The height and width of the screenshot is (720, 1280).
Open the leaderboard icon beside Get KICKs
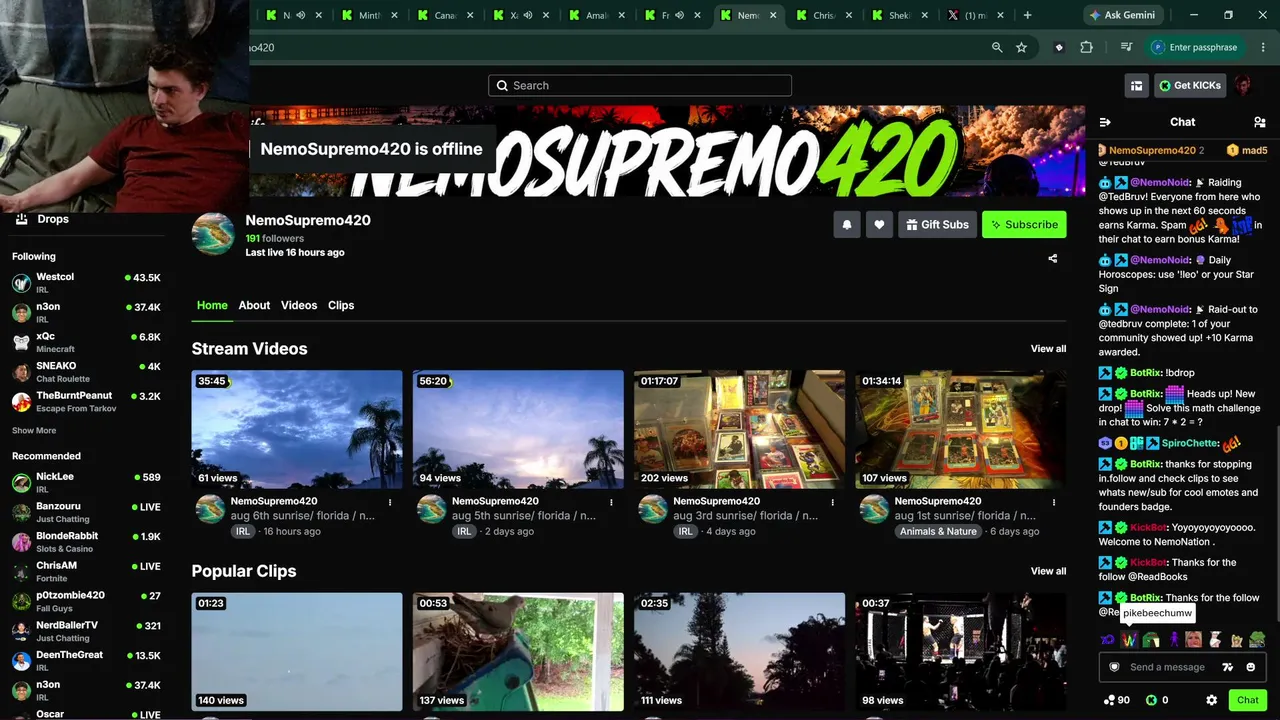(1136, 86)
